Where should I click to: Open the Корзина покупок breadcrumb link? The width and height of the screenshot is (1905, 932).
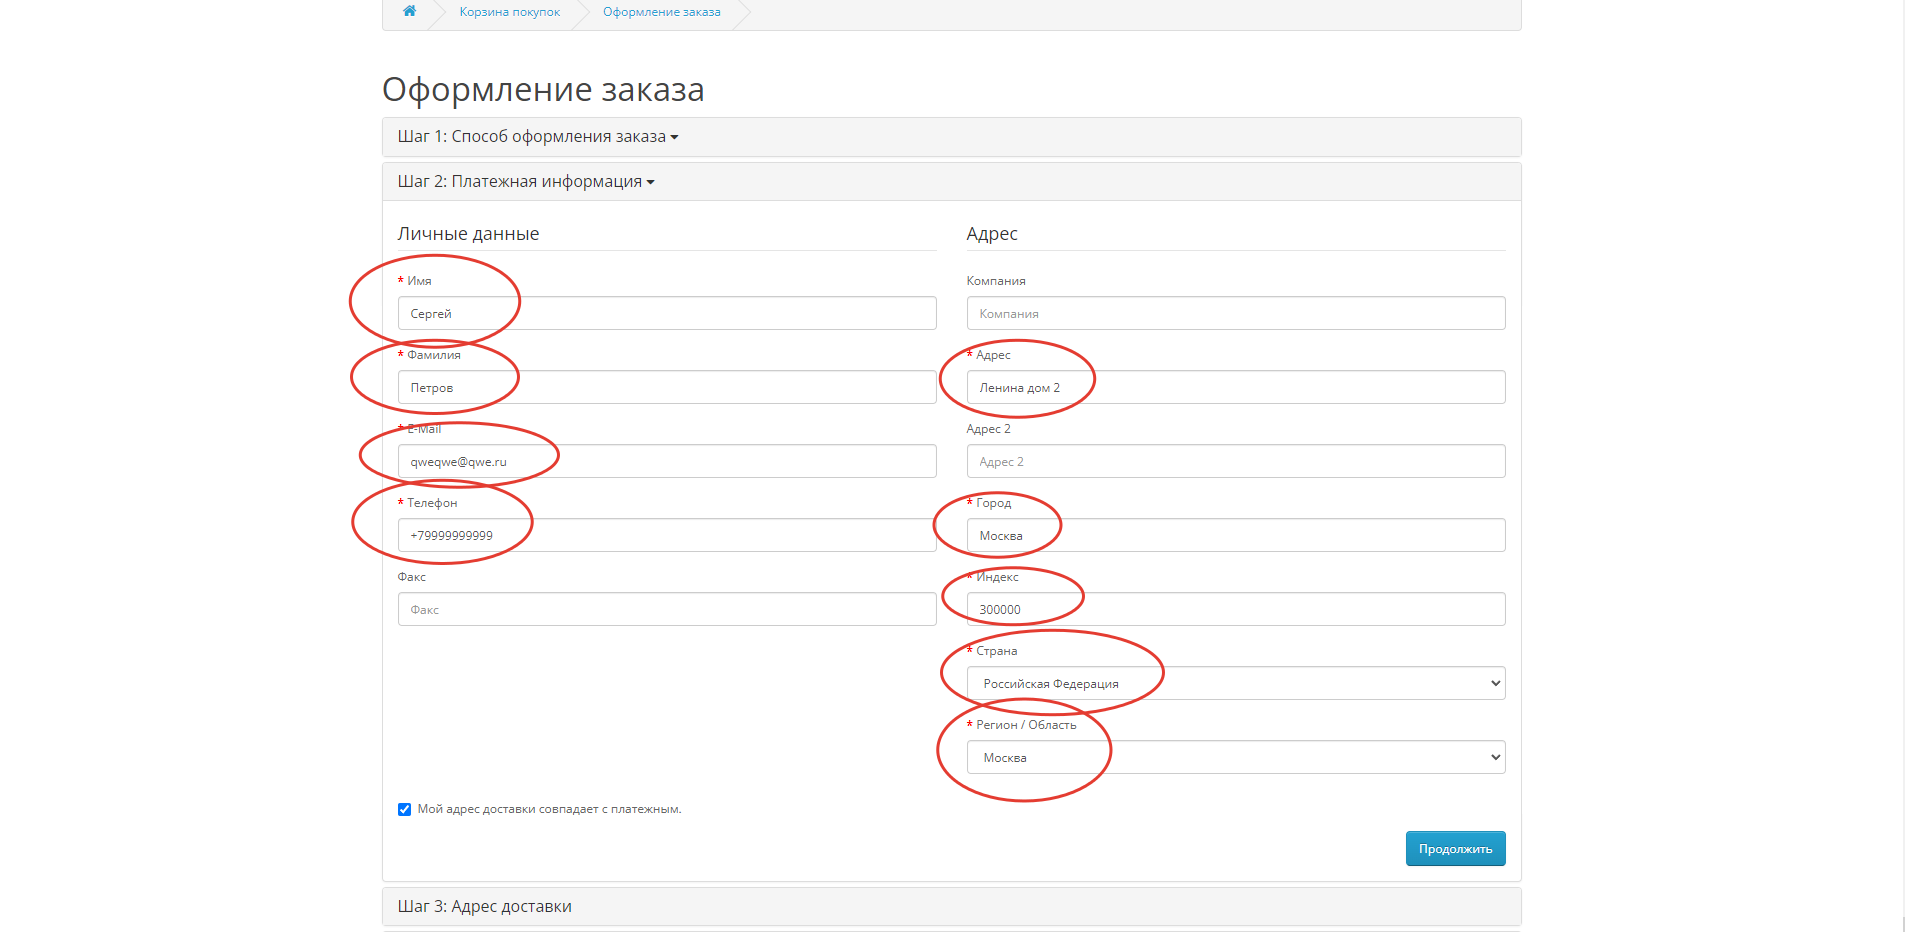click(x=509, y=12)
